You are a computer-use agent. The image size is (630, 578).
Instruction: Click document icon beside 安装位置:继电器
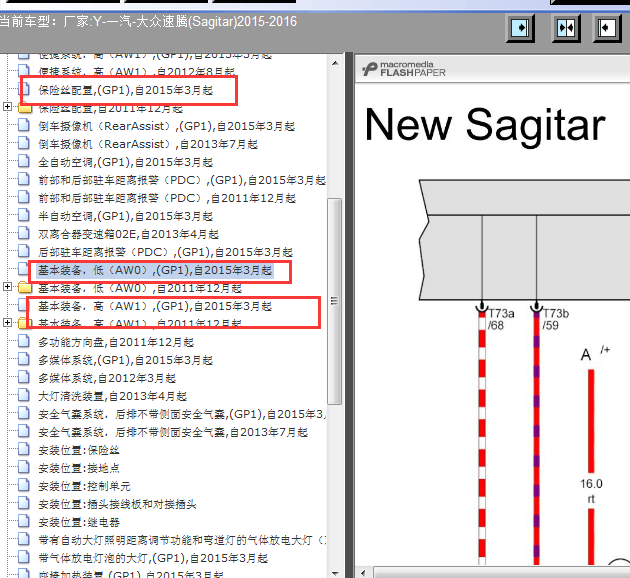[24, 522]
